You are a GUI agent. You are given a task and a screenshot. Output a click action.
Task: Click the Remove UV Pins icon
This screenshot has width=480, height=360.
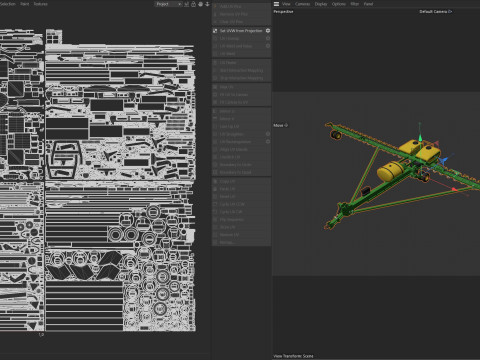coord(215,14)
